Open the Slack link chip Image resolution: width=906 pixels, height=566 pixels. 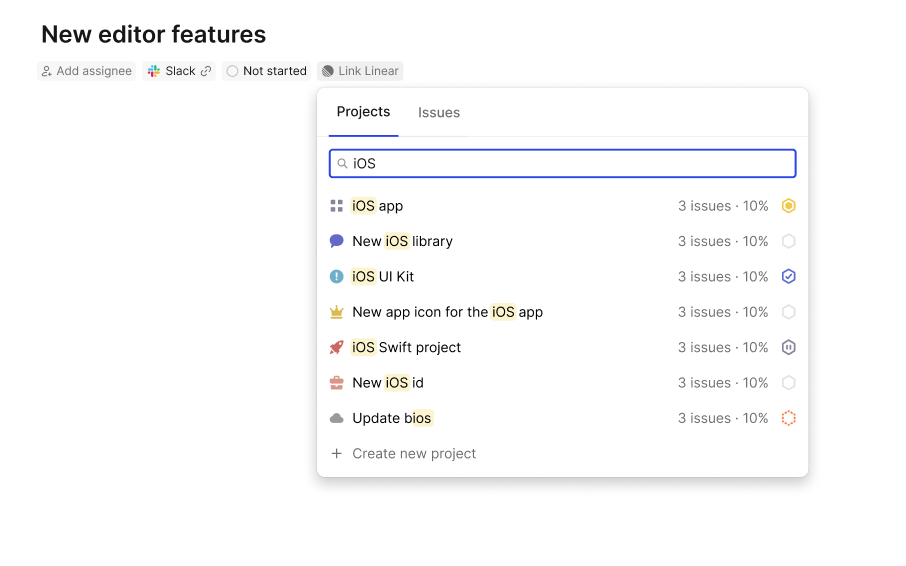(x=179, y=71)
